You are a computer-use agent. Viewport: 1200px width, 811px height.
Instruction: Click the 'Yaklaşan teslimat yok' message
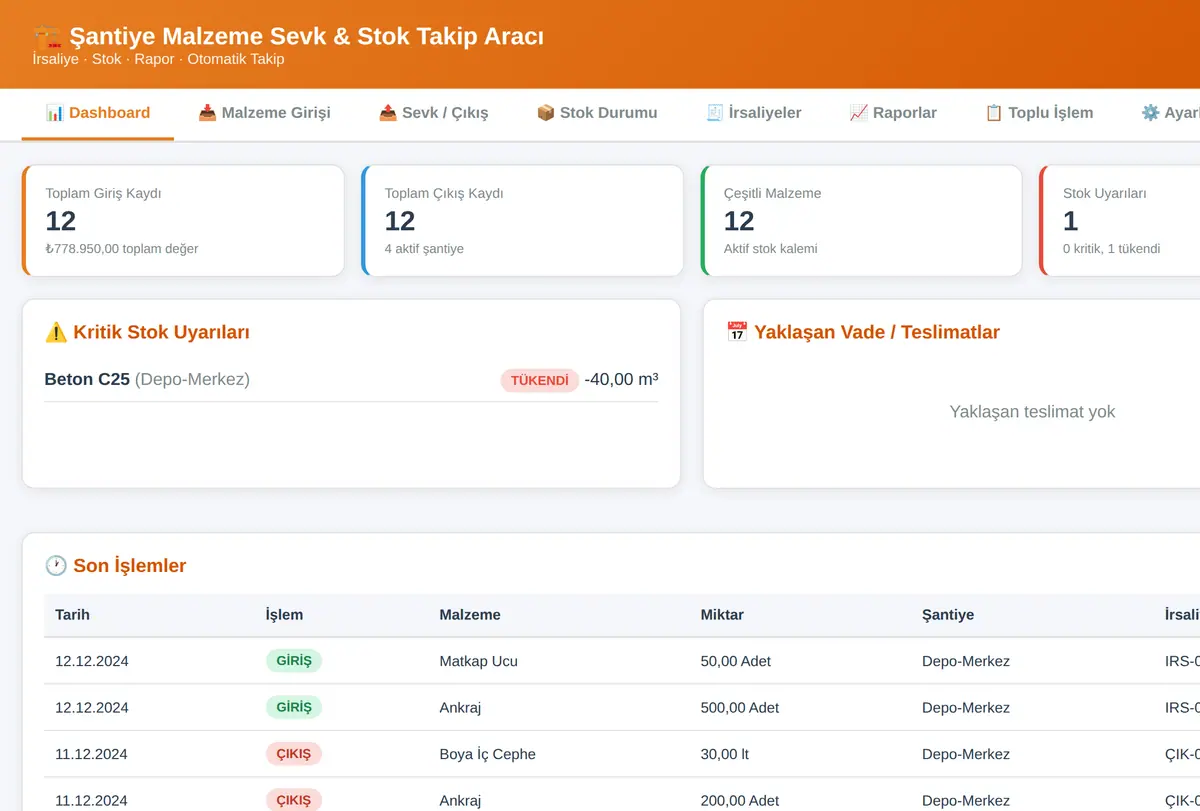[1032, 412]
